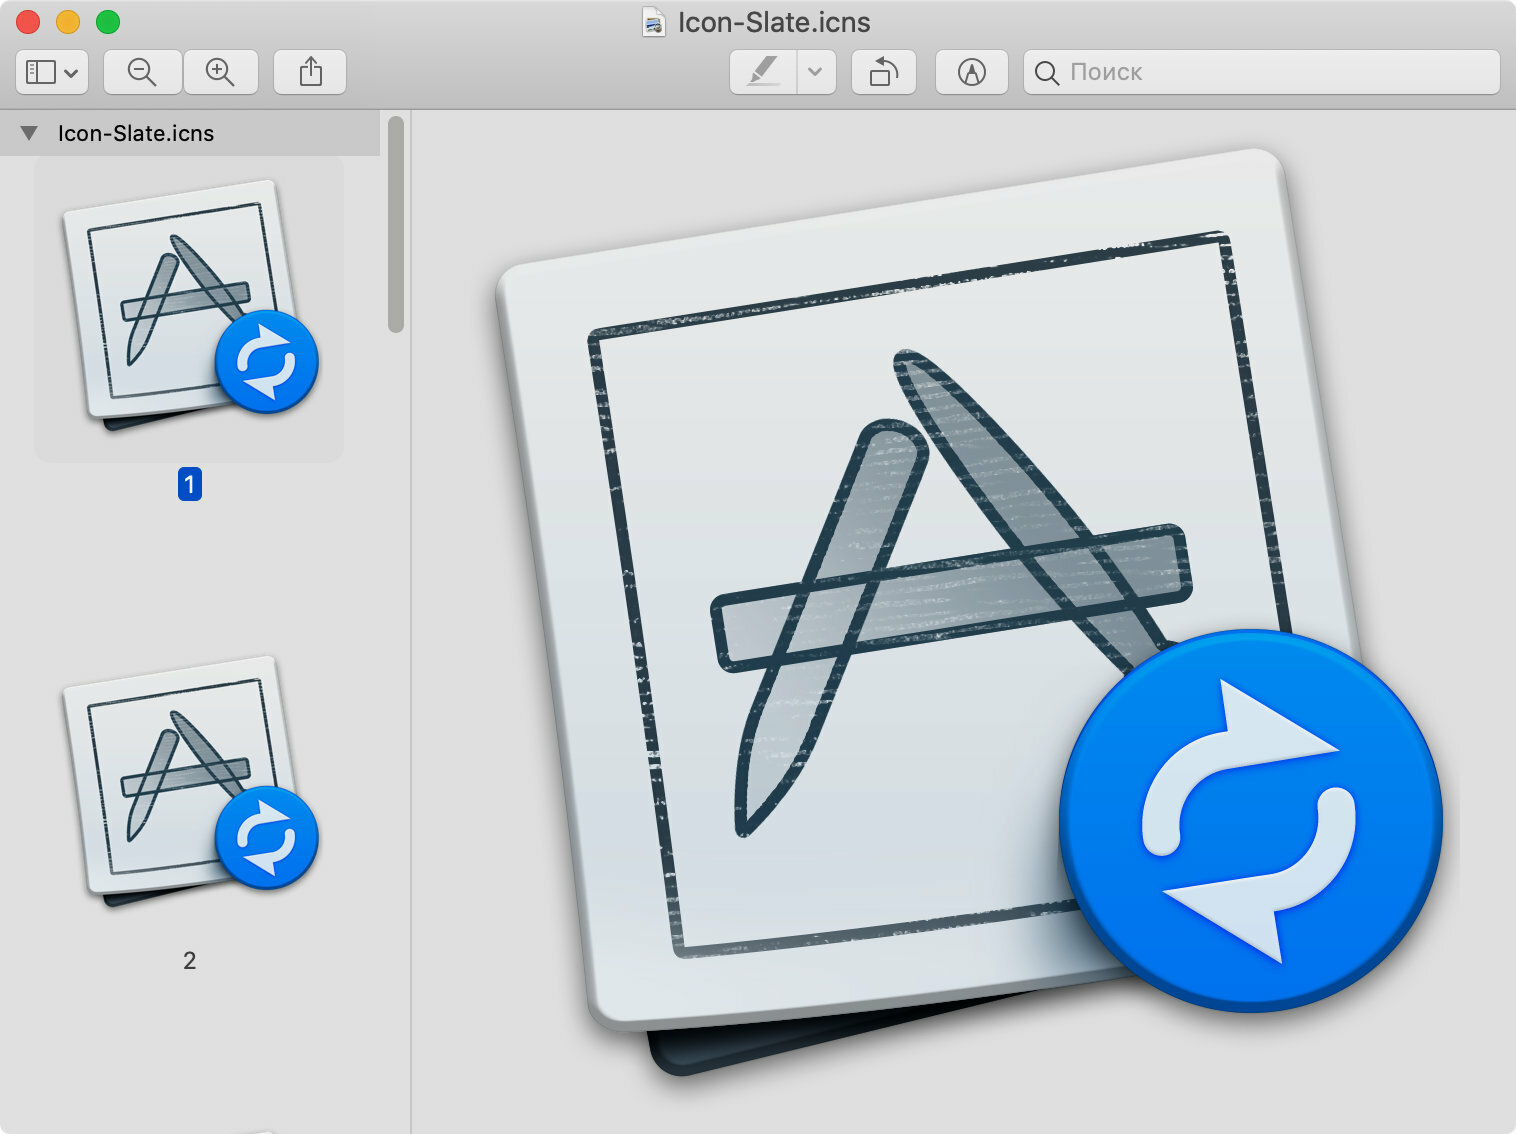Click the green full-screen window button
1516x1134 pixels.
(x=108, y=22)
